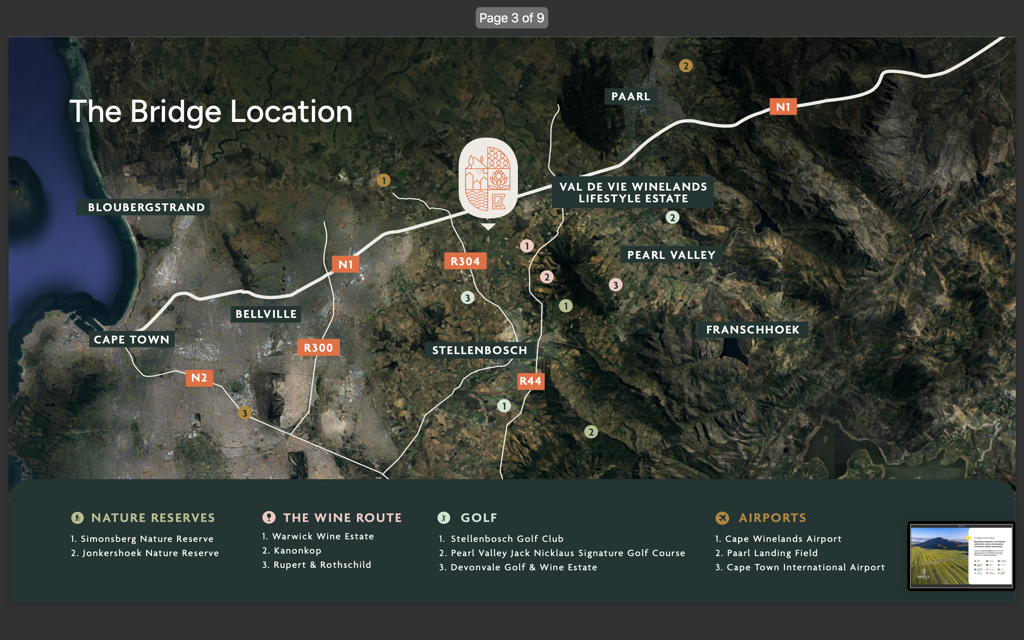
Task: Click The Bridge estate logo map pin
Action: 488,178
